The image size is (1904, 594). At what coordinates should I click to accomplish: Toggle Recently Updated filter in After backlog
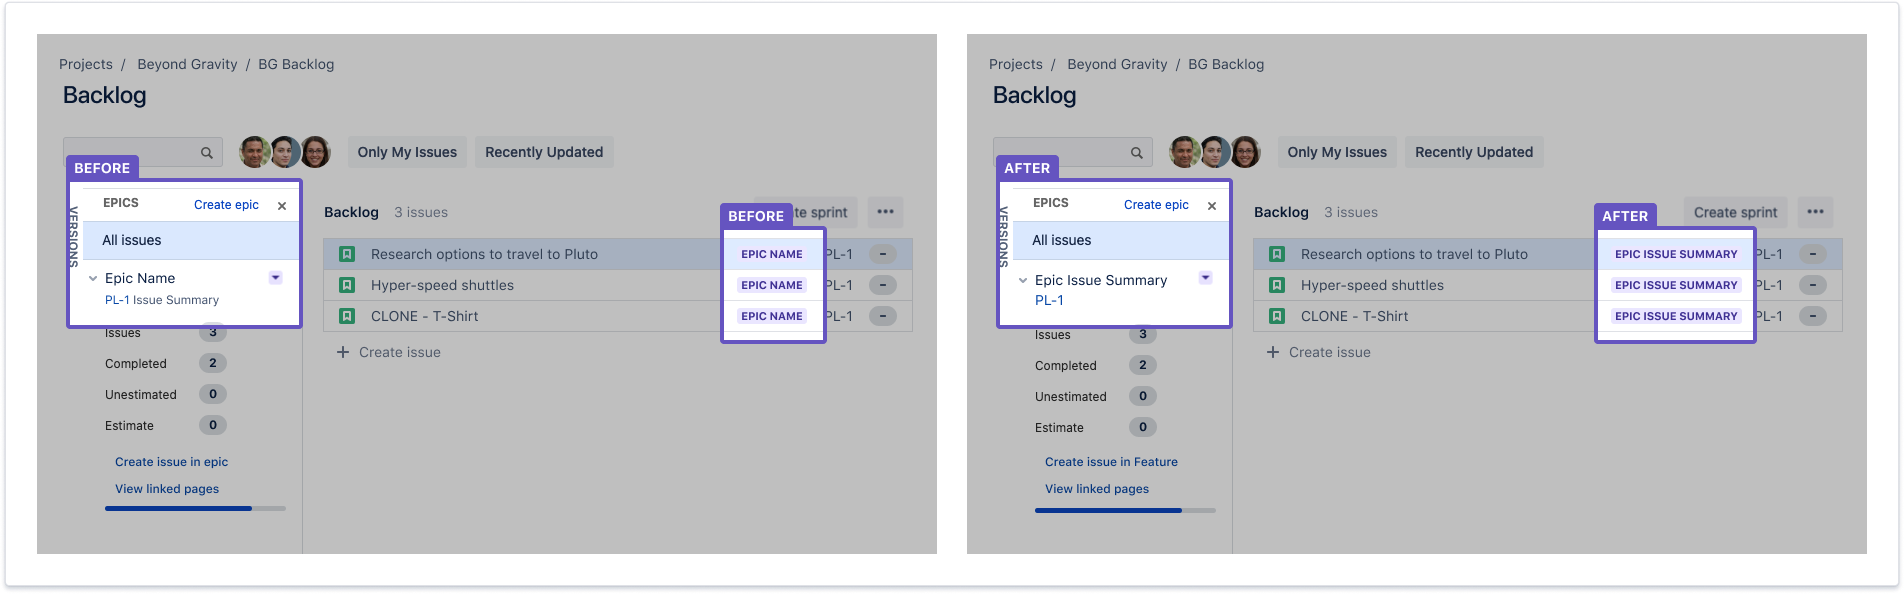(1474, 152)
